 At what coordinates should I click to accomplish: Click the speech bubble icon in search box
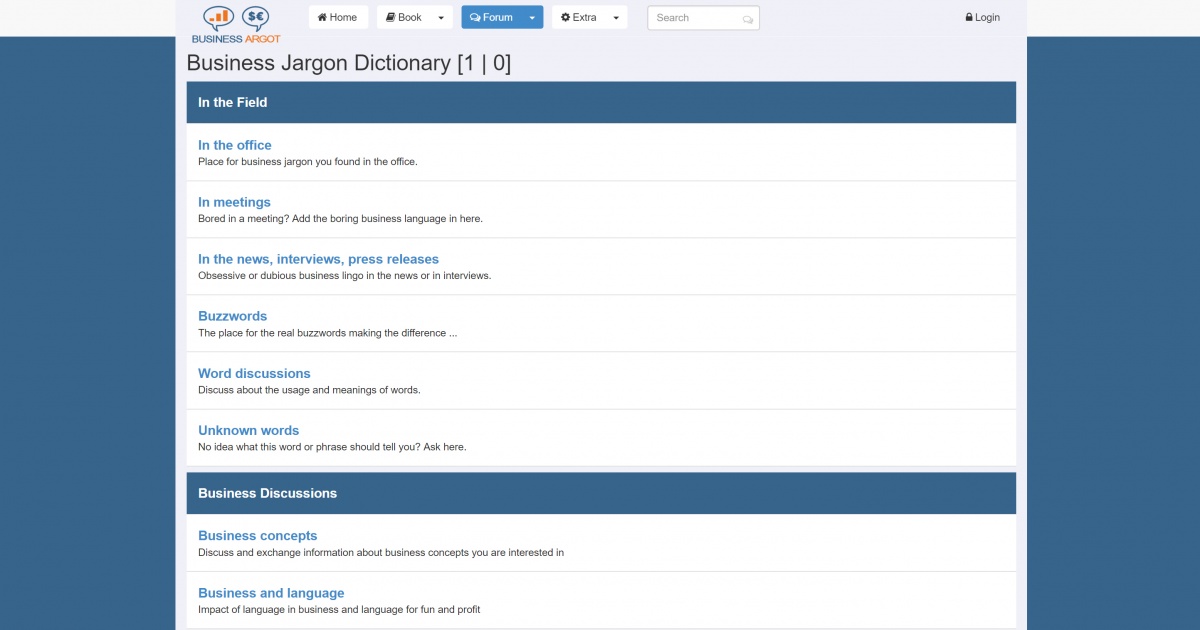(748, 19)
